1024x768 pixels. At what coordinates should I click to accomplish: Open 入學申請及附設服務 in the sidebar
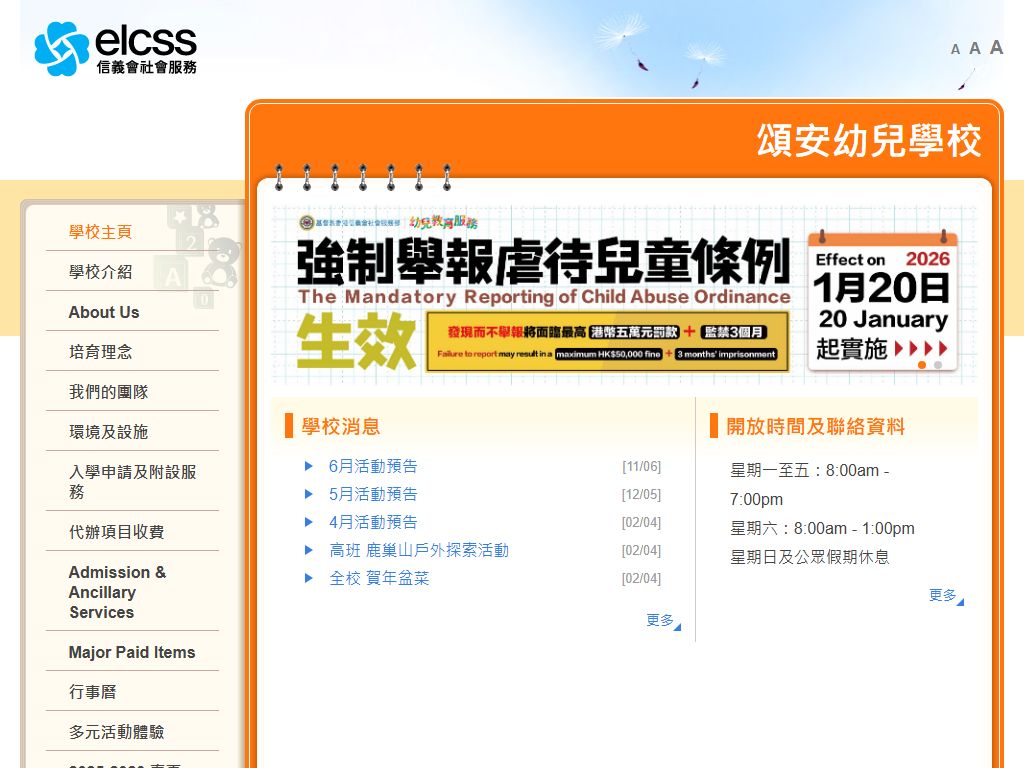tap(133, 481)
